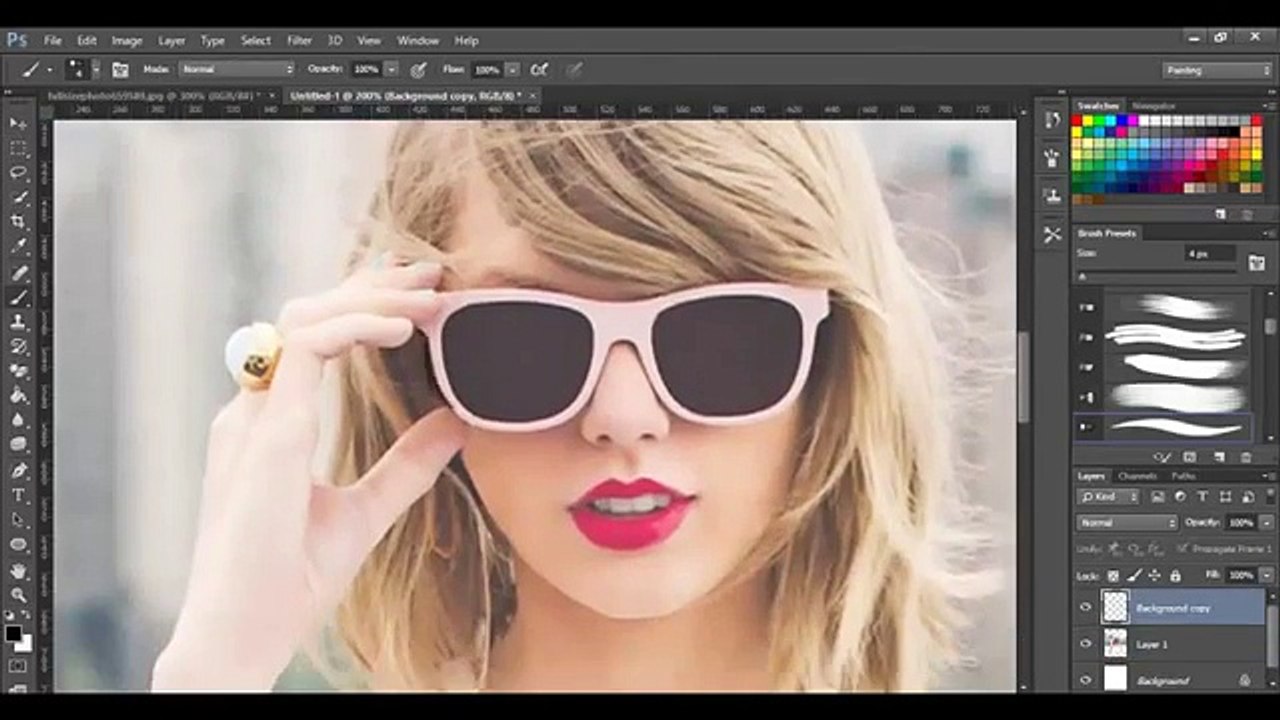Toggle lock transparent pixels
This screenshot has height=720, width=1280.
pos(1112,576)
